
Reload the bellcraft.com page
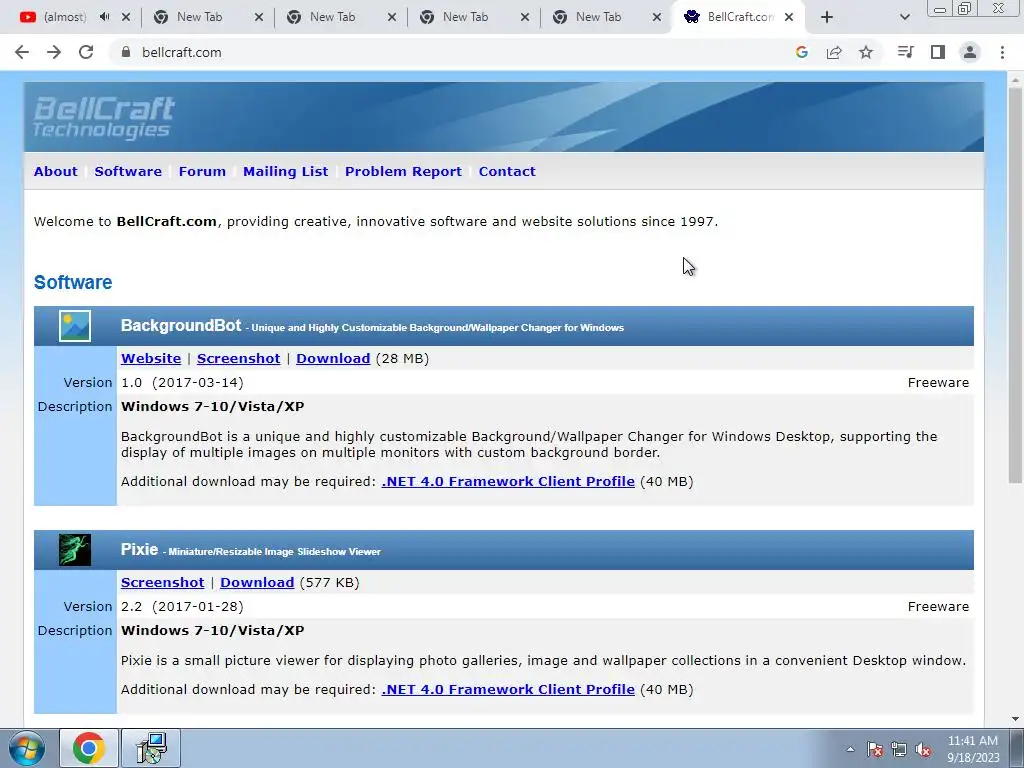coord(86,52)
